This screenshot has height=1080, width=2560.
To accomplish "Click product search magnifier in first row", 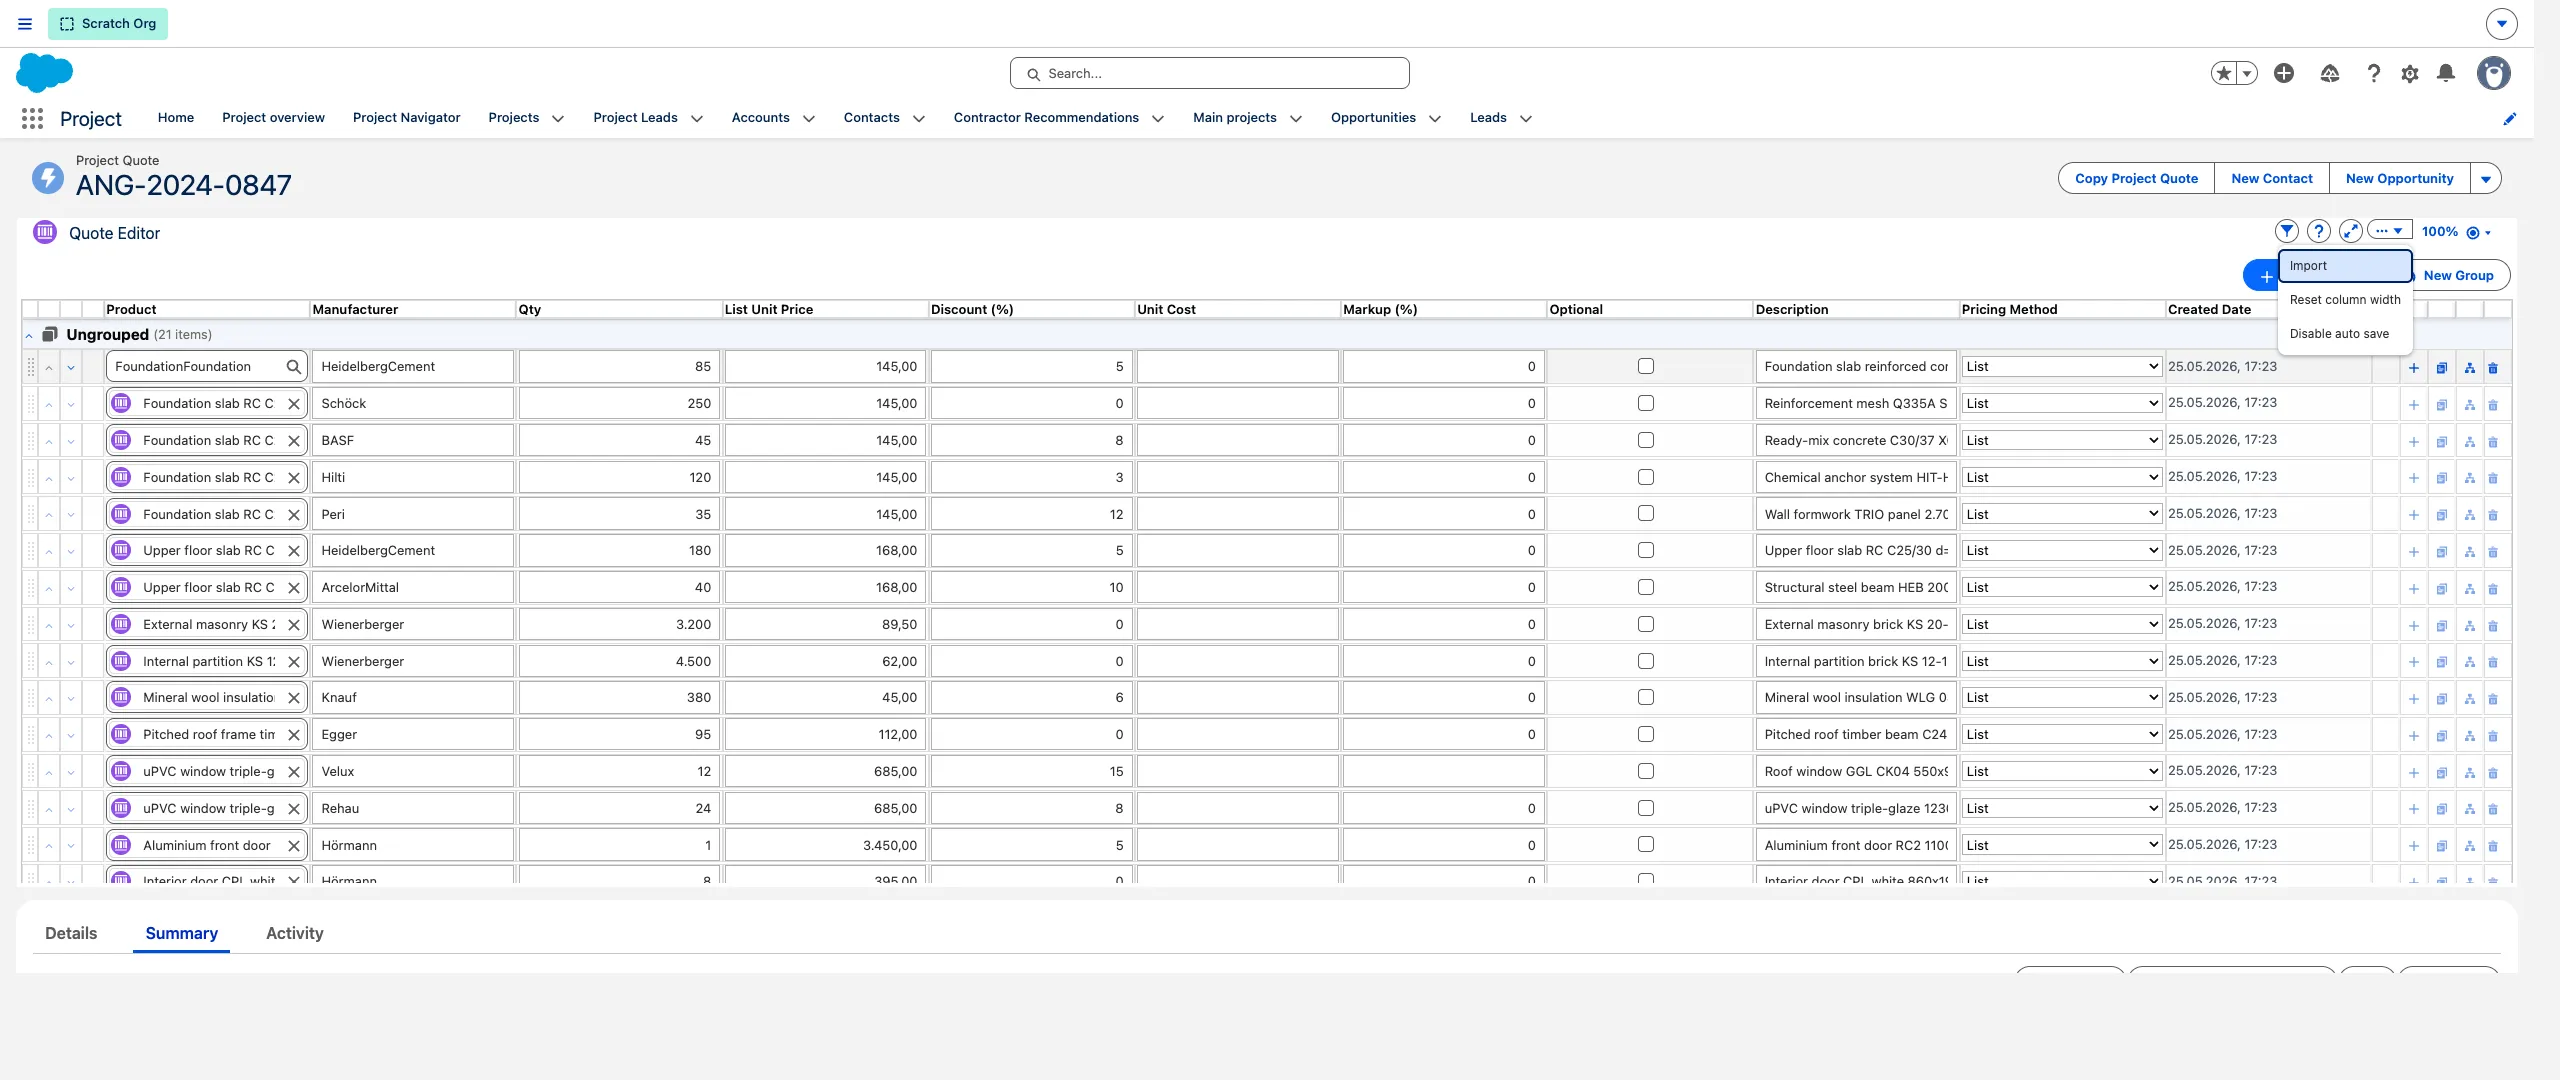I will pyautogui.click(x=293, y=367).
